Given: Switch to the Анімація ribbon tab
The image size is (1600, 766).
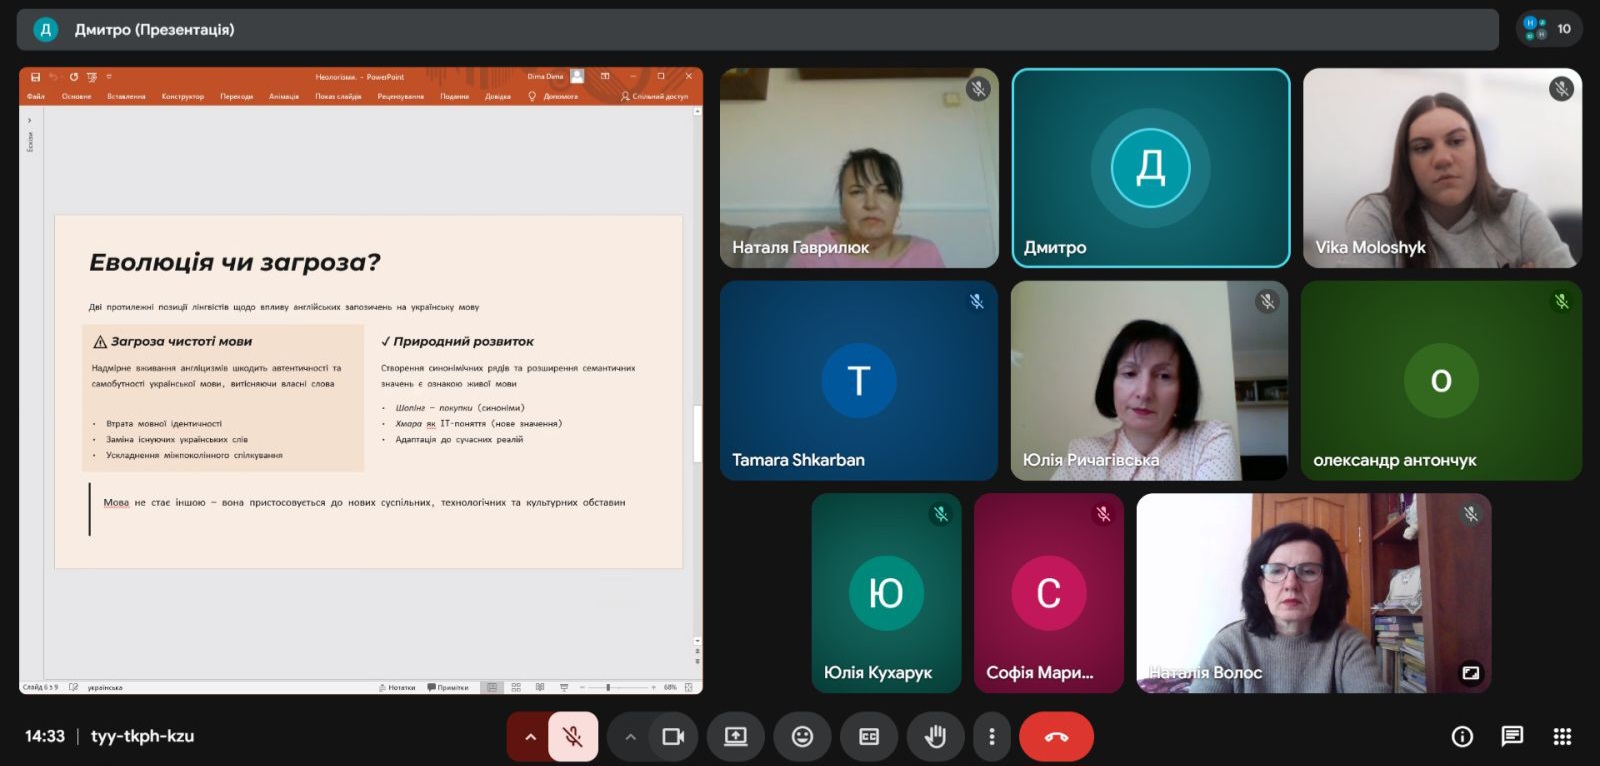Looking at the screenshot, I should [284, 97].
